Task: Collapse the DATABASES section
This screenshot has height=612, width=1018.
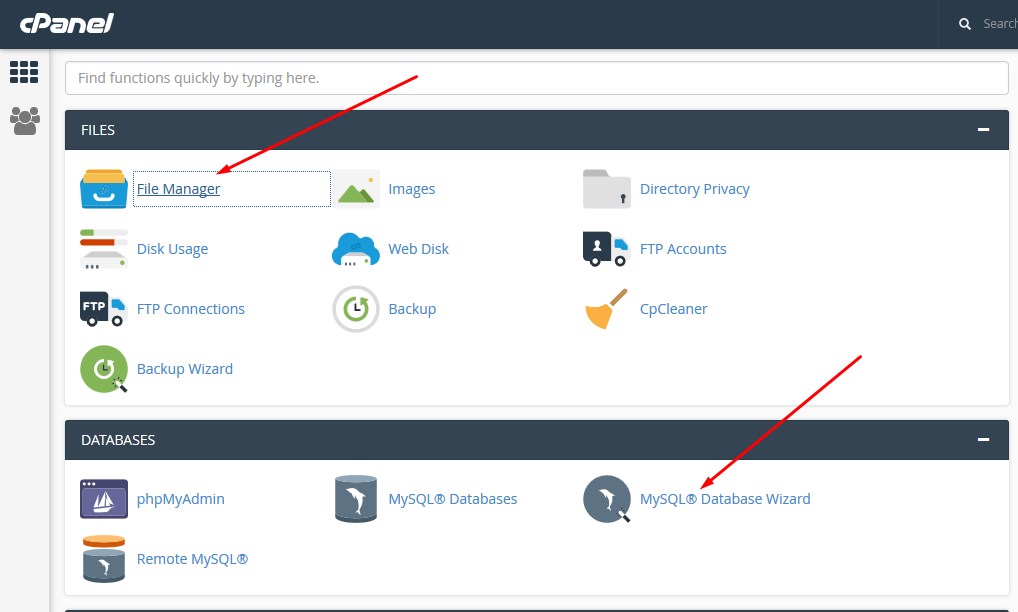Action: [x=984, y=439]
